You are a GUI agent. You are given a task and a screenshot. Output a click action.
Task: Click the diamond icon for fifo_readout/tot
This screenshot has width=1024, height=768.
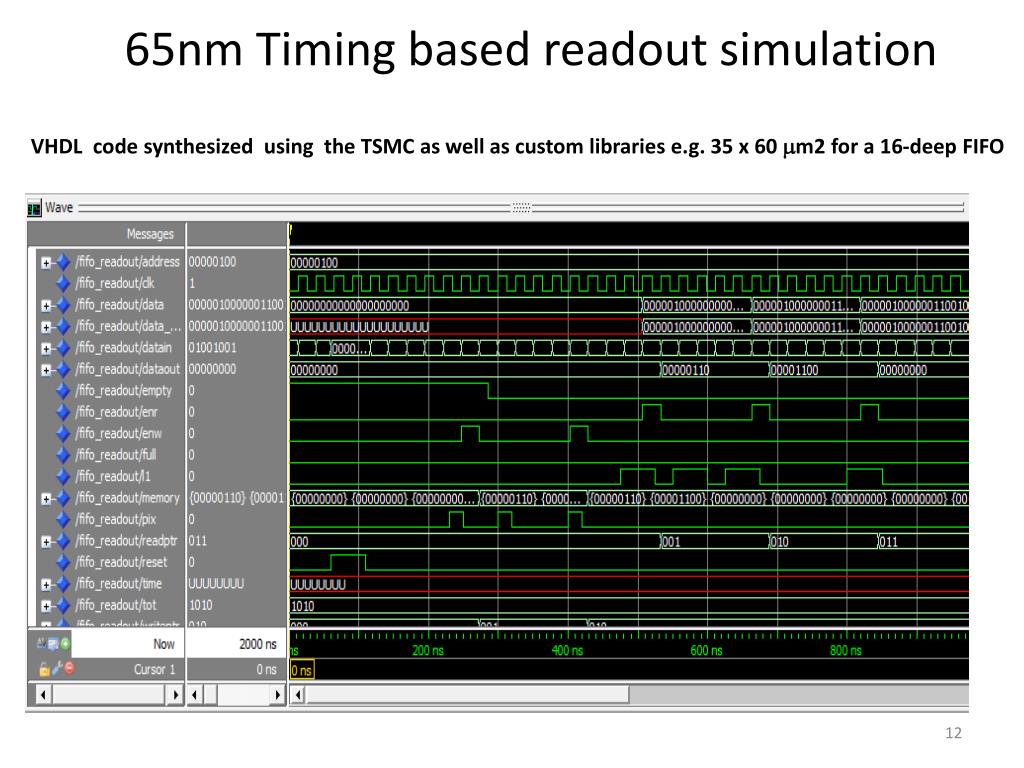[63, 605]
